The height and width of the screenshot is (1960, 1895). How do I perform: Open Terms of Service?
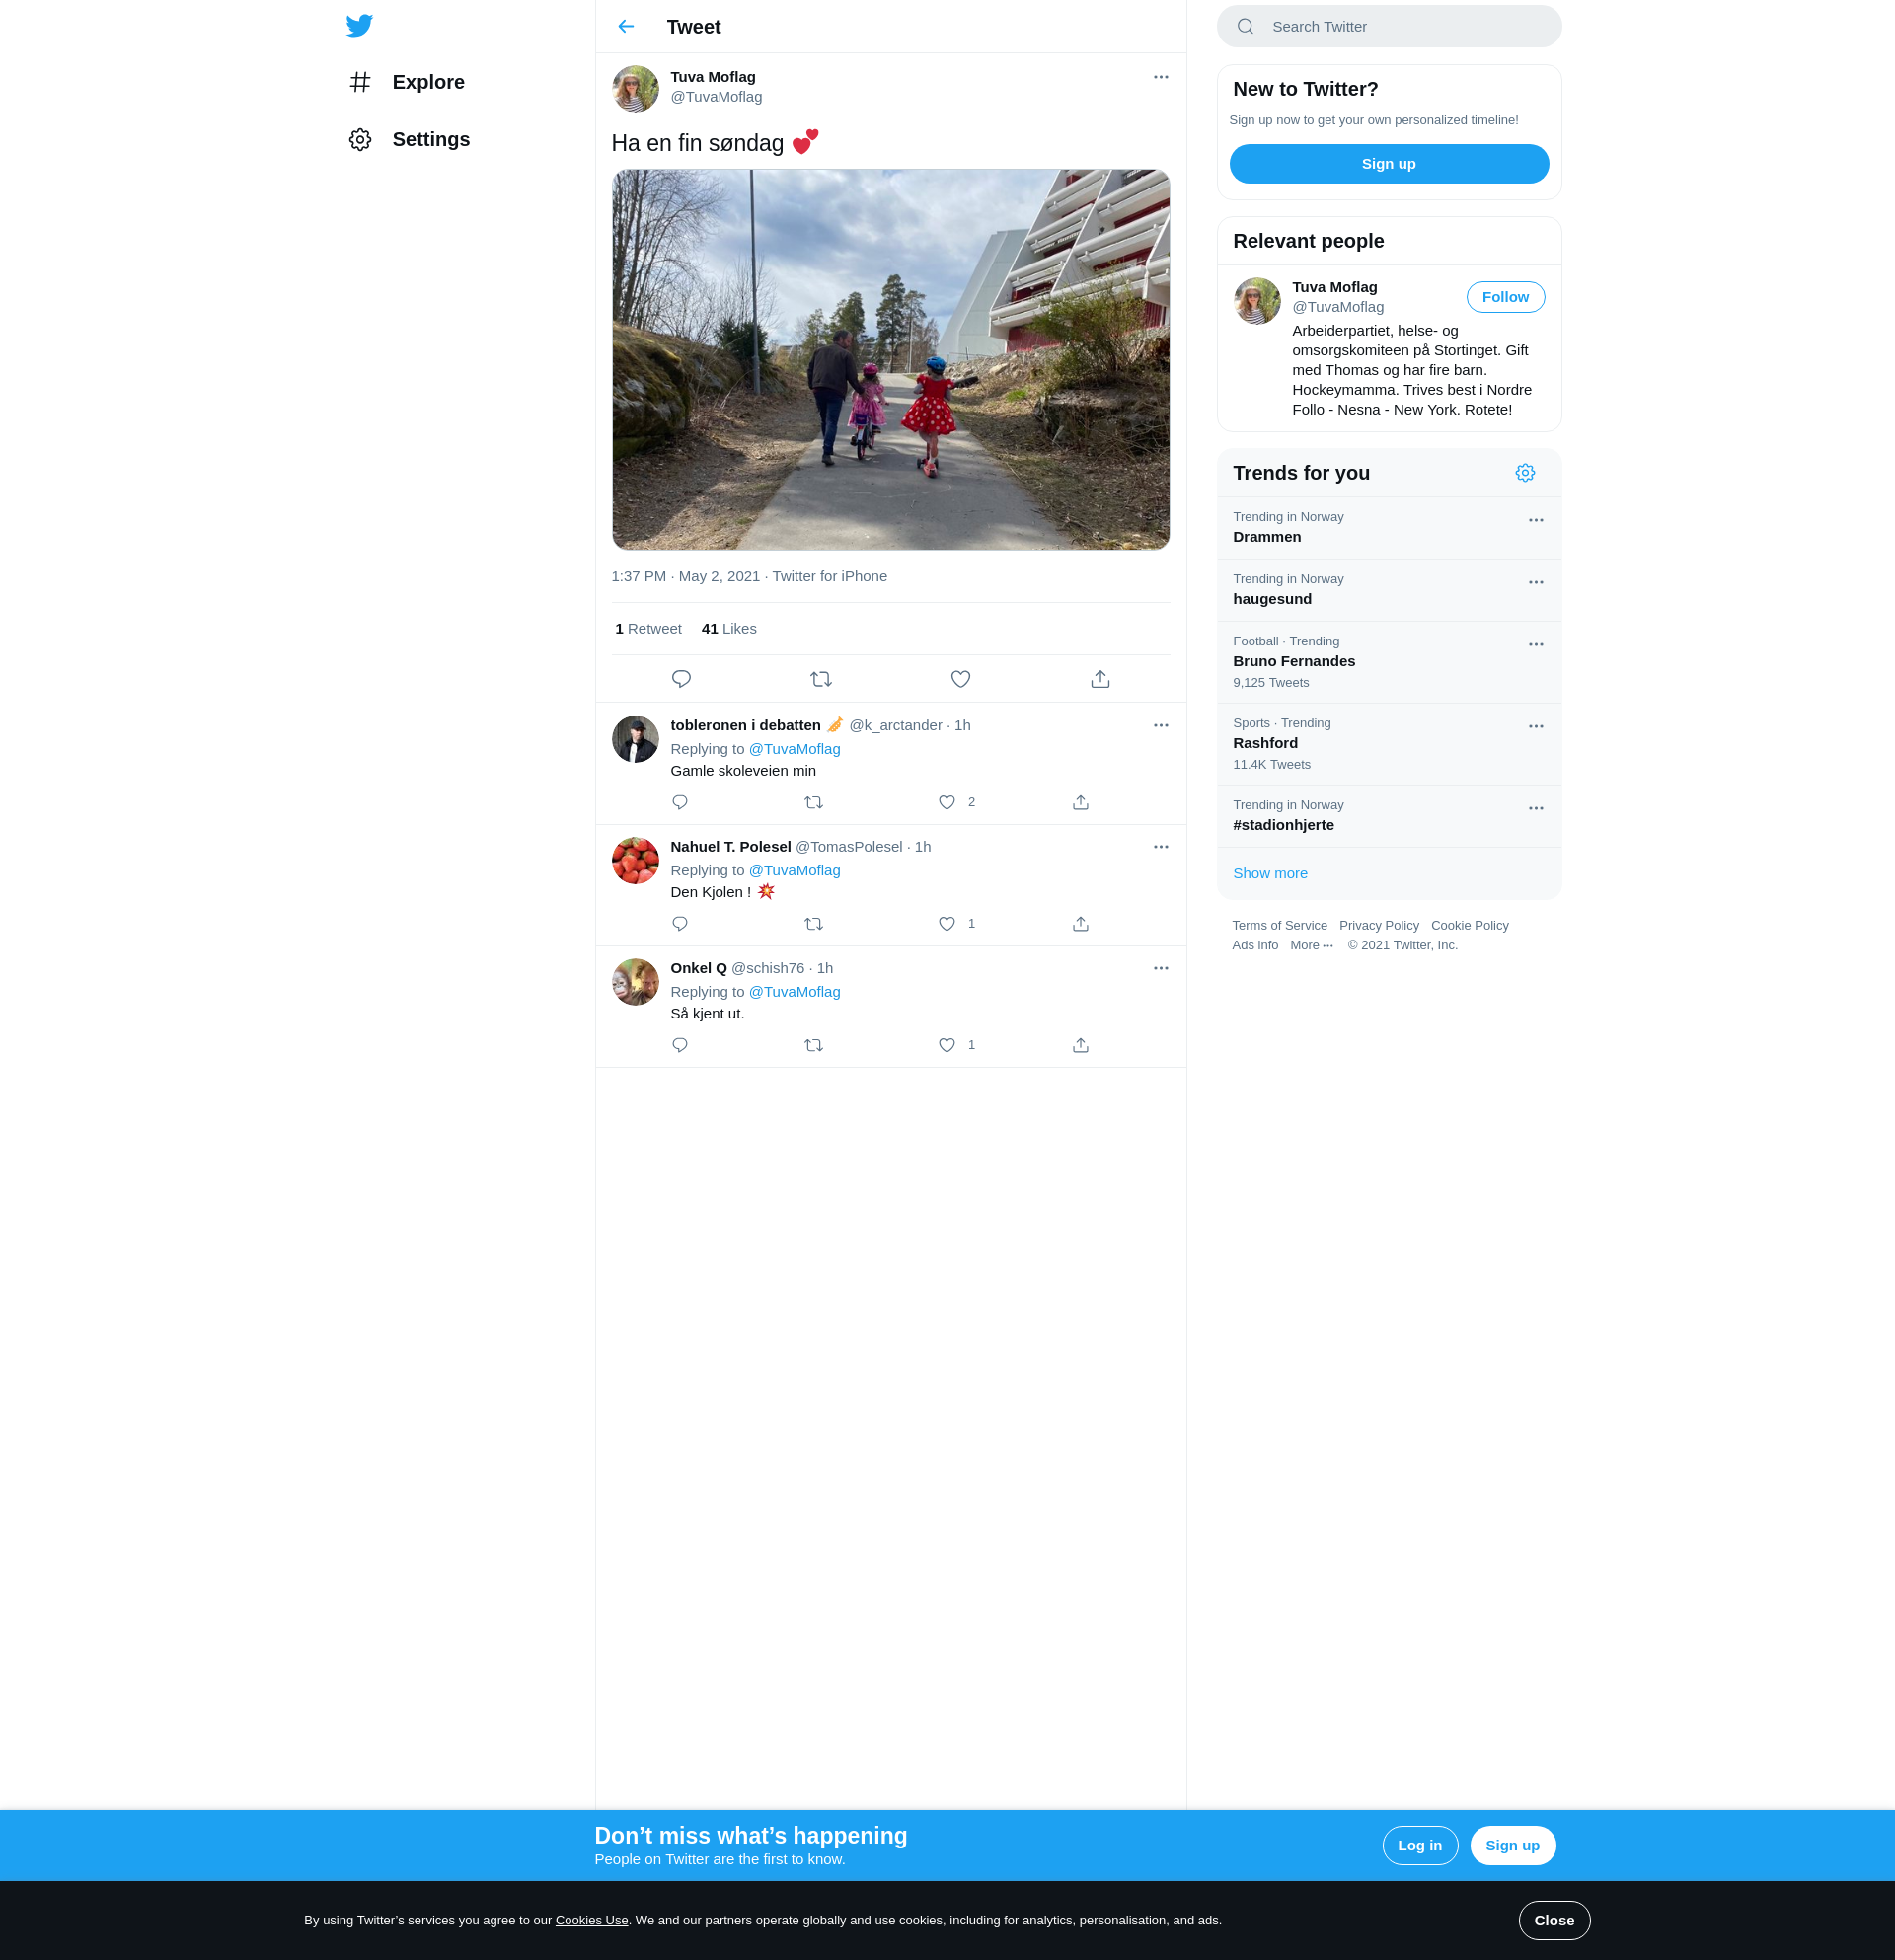point(1279,925)
